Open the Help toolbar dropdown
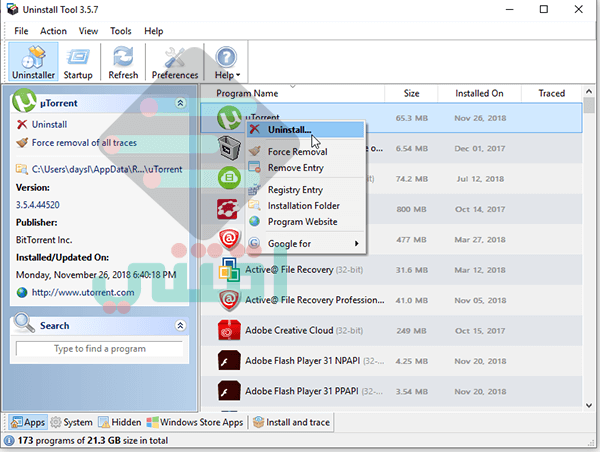600x452 pixels. click(227, 62)
